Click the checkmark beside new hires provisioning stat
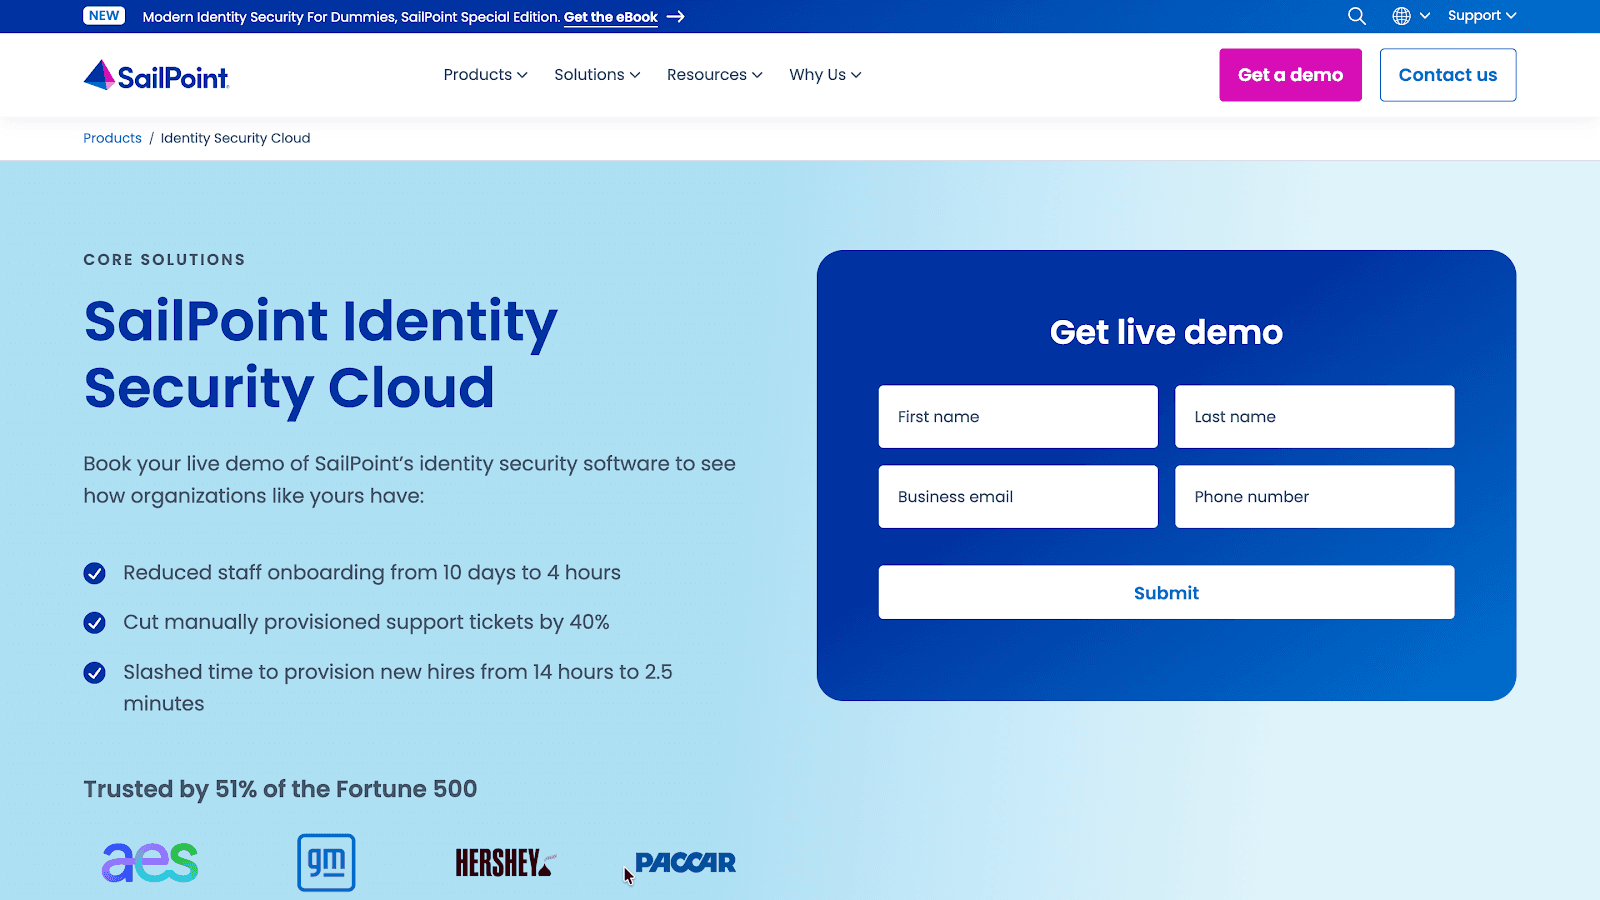Image resolution: width=1600 pixels, height=900 pixels. point(94,672)
